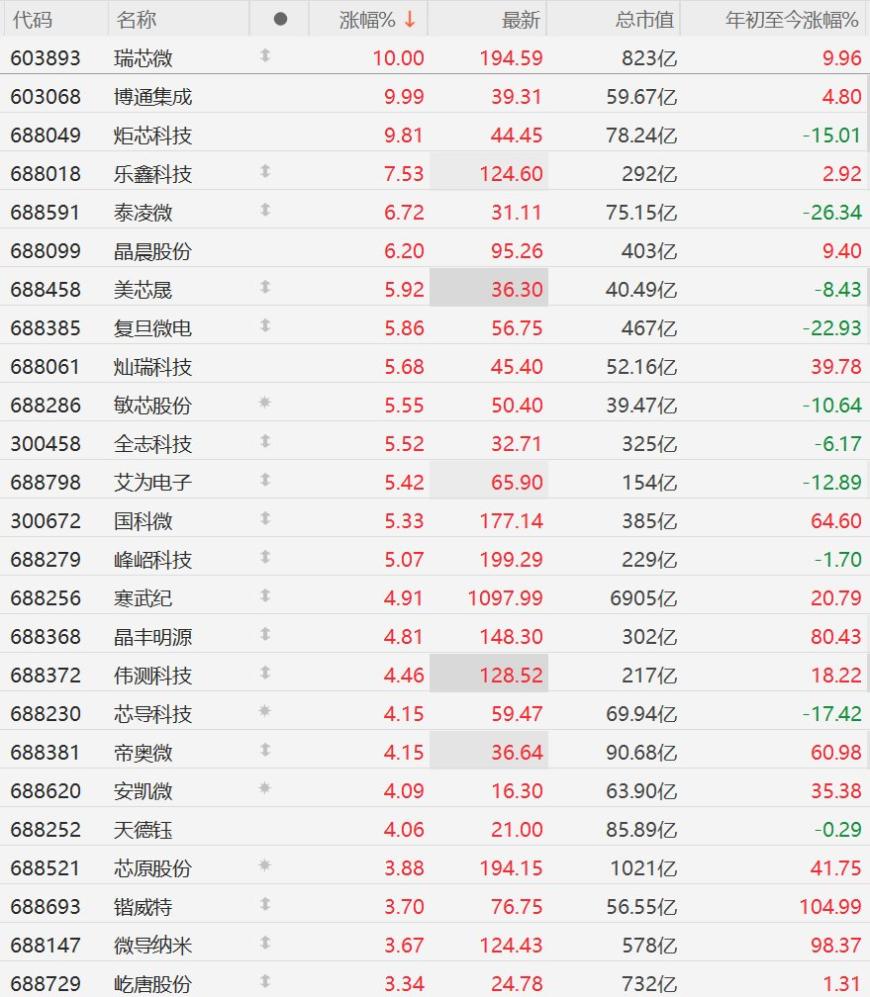Click market cap 90.68亿
The height and width of the screenshot is (997, 870).
[642, 752]
